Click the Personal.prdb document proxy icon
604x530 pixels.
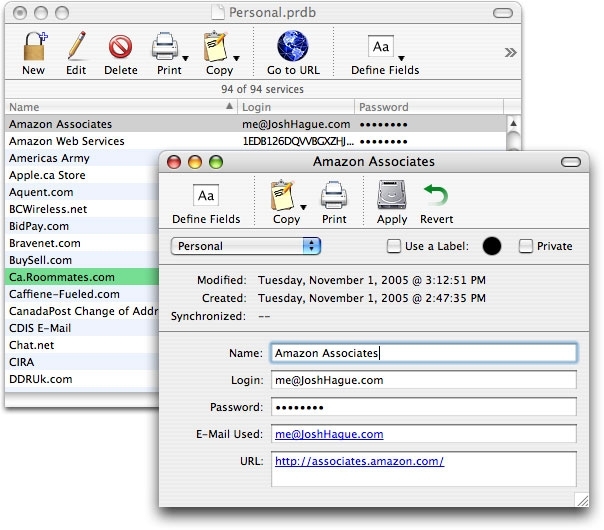pyautogui.click(x=218, y=12)
